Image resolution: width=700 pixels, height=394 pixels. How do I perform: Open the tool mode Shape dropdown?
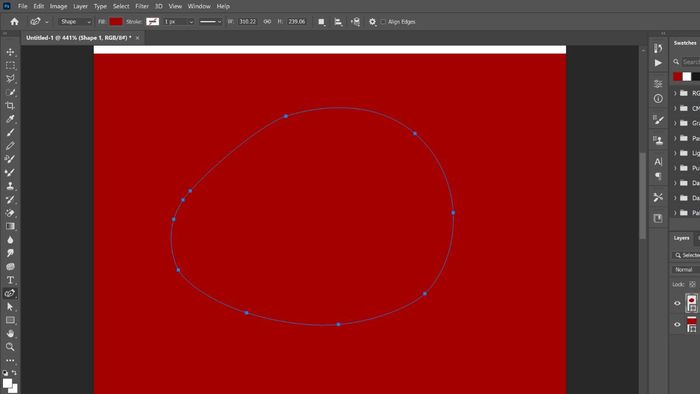[75, 21]
